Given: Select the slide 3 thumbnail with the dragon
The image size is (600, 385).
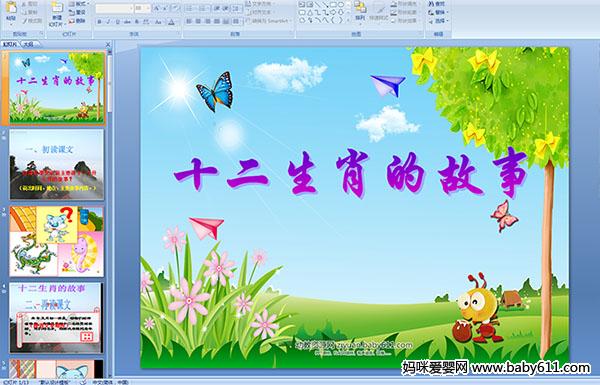Looking at the screenshot, I should point(56,241).
